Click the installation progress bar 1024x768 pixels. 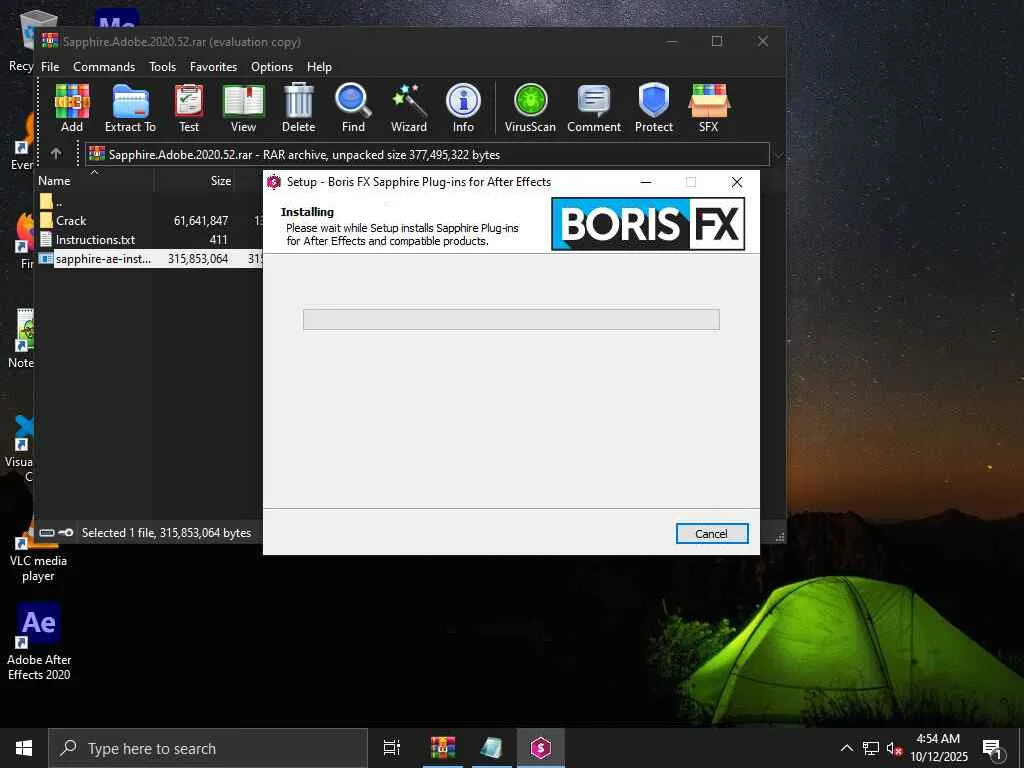(511, 319)
